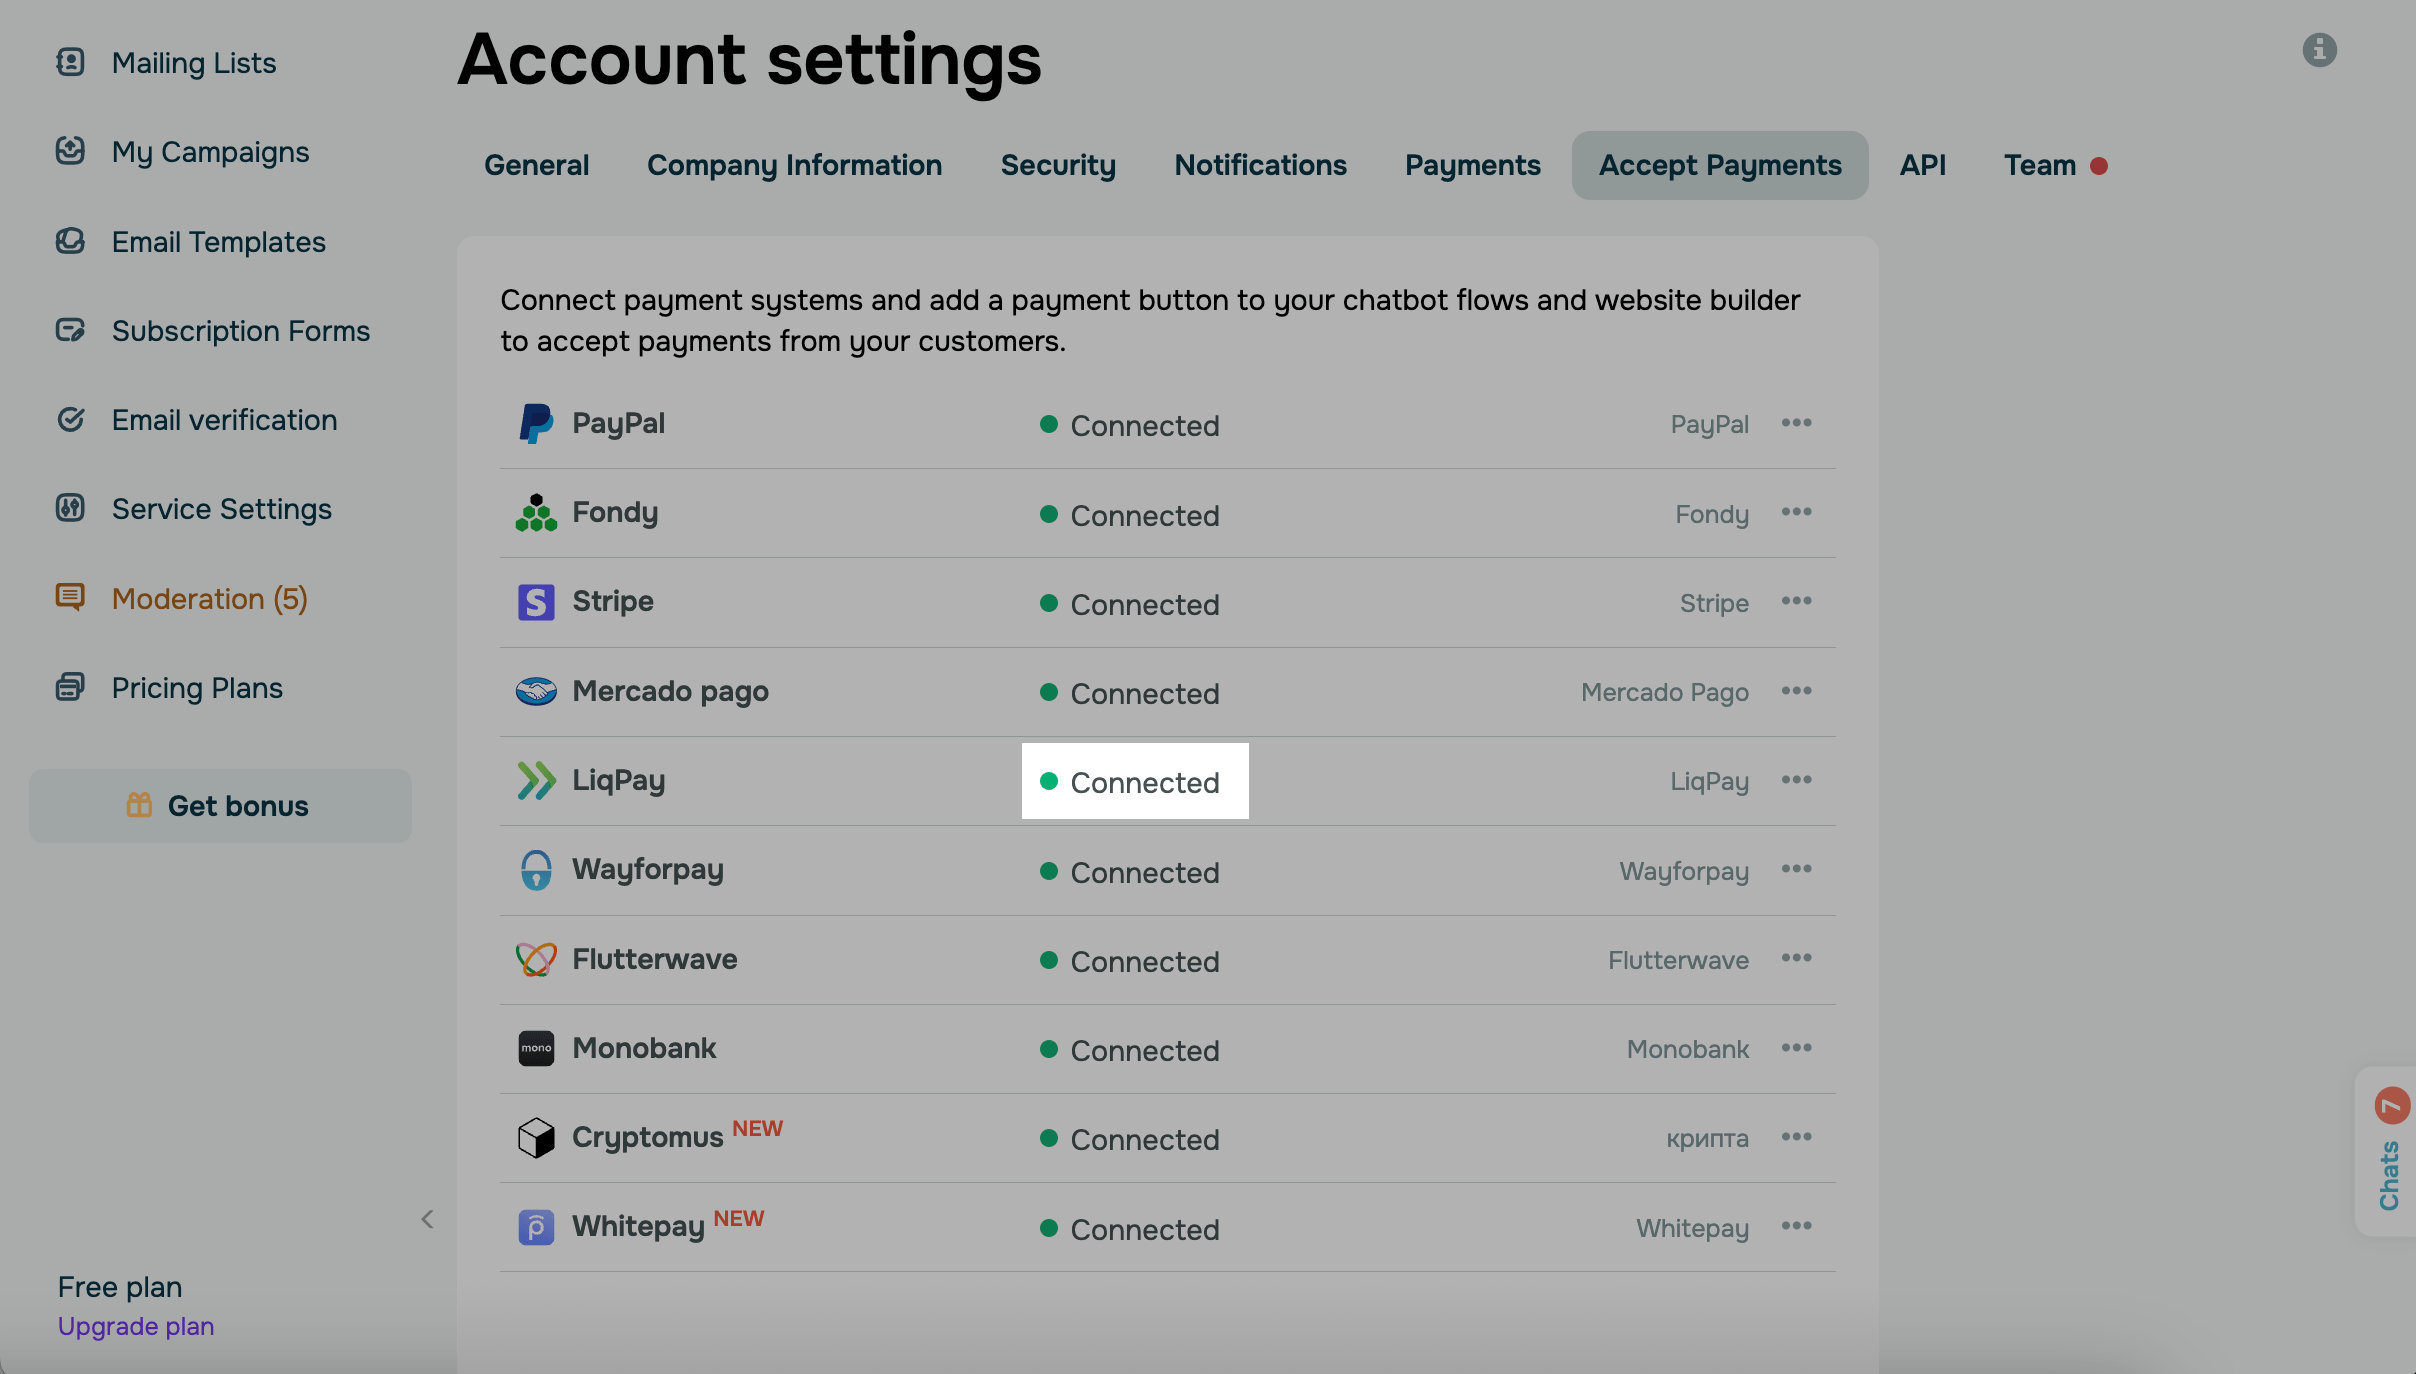Switch to the Company Information tab

794,165
